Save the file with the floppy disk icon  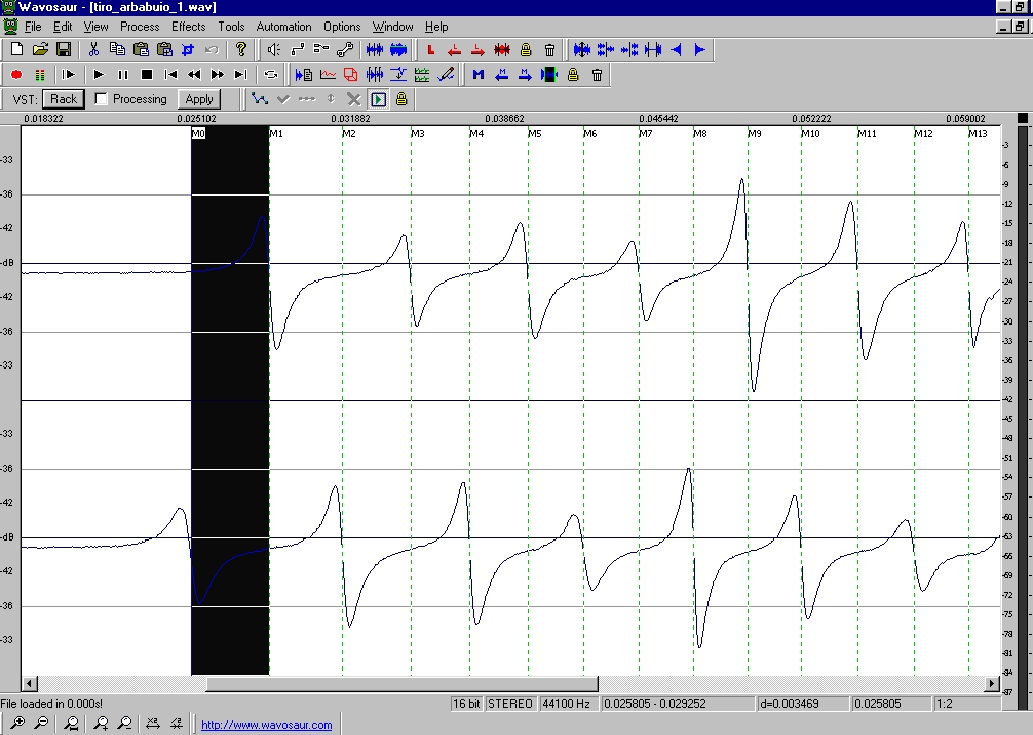tap(63, 49)
